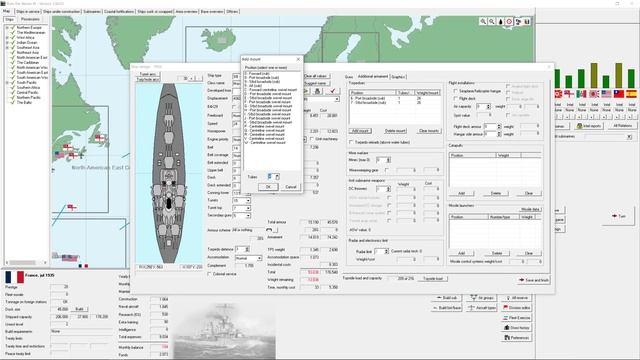The image size is (640, 360).
Task: Switch to Area overview tab
Action: coord(186,11)
